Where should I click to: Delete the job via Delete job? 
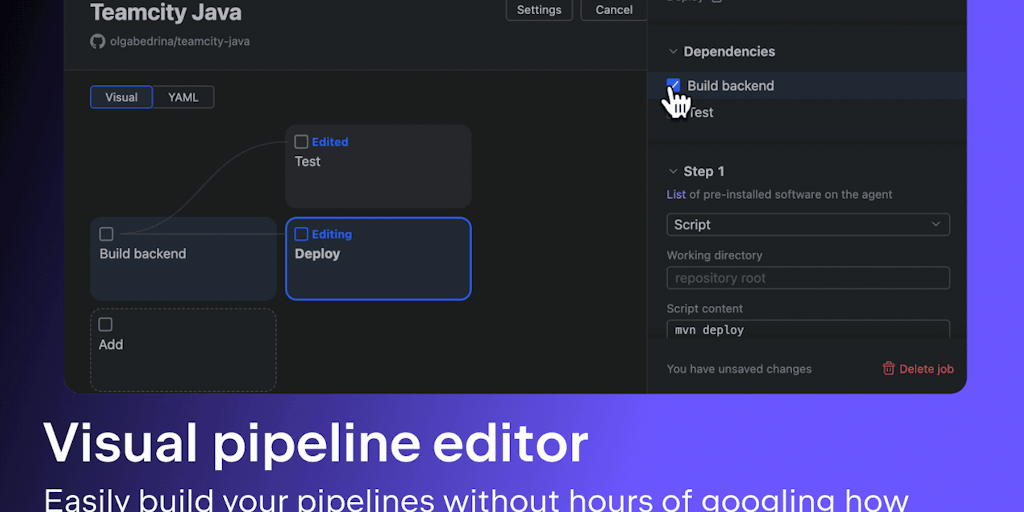(x=918, y=369)
